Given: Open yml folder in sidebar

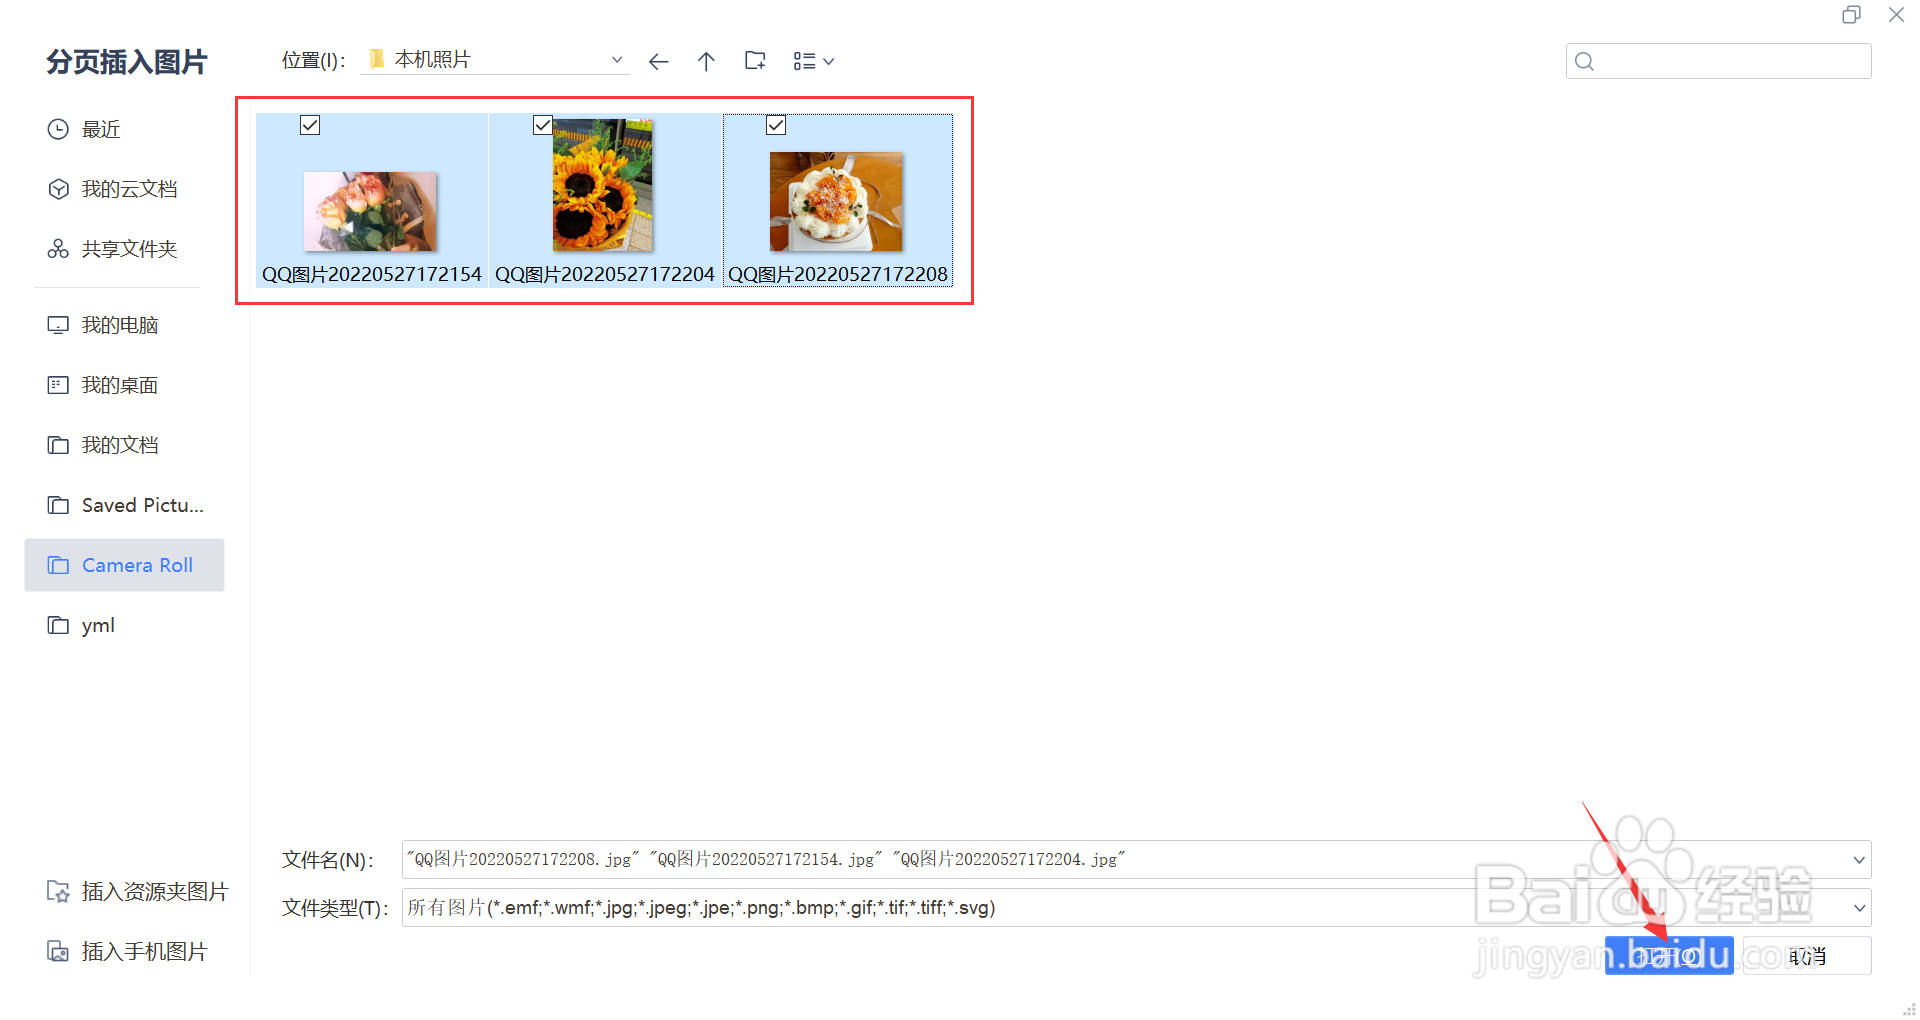Looking at the screenshot, I should coord(124,625).
